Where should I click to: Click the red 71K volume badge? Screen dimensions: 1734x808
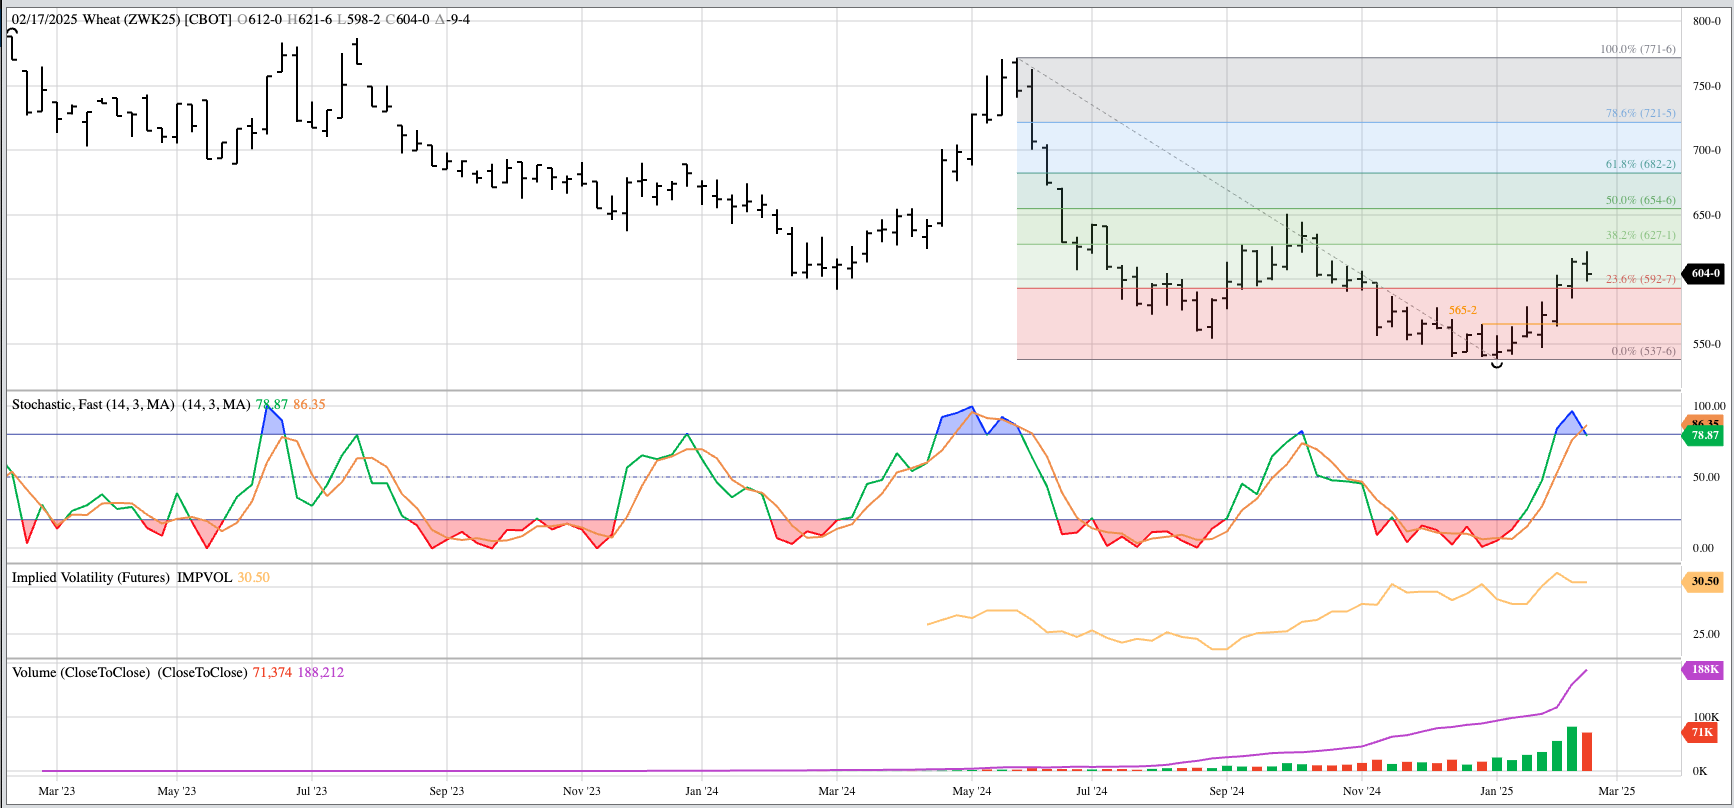click(x=1702, y=733)
